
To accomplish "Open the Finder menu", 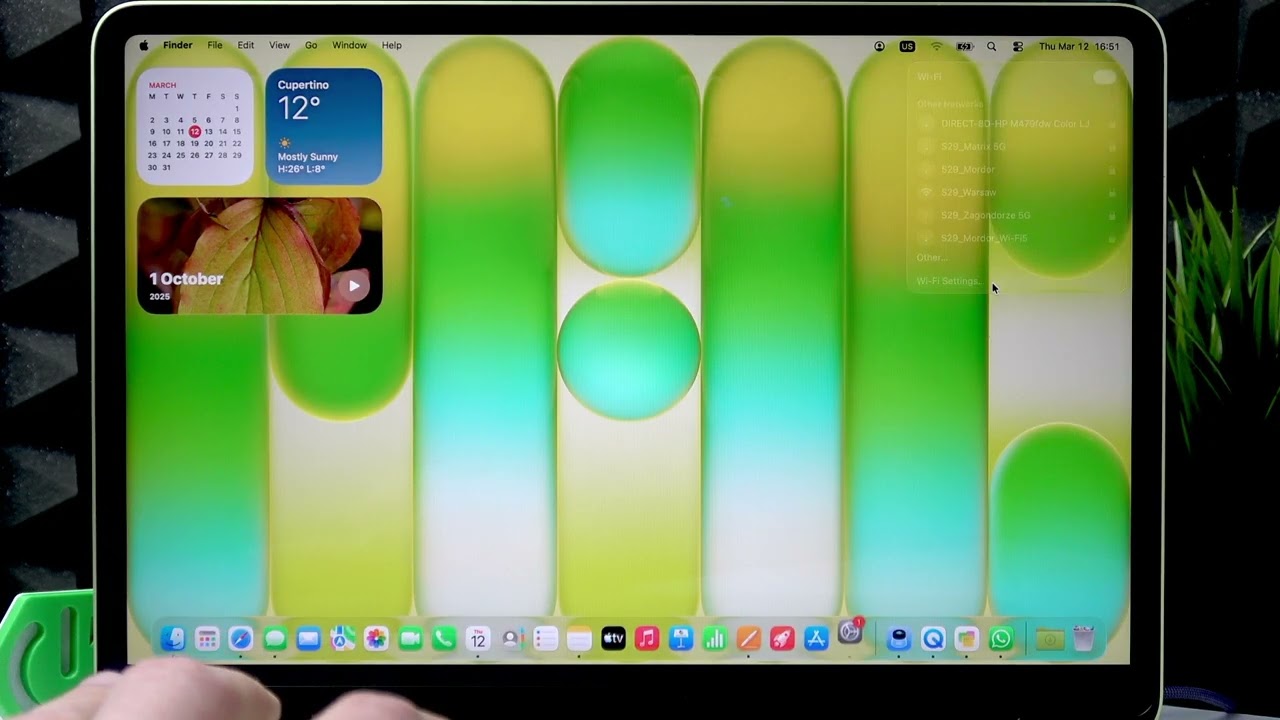I will (x=178, y=45).
